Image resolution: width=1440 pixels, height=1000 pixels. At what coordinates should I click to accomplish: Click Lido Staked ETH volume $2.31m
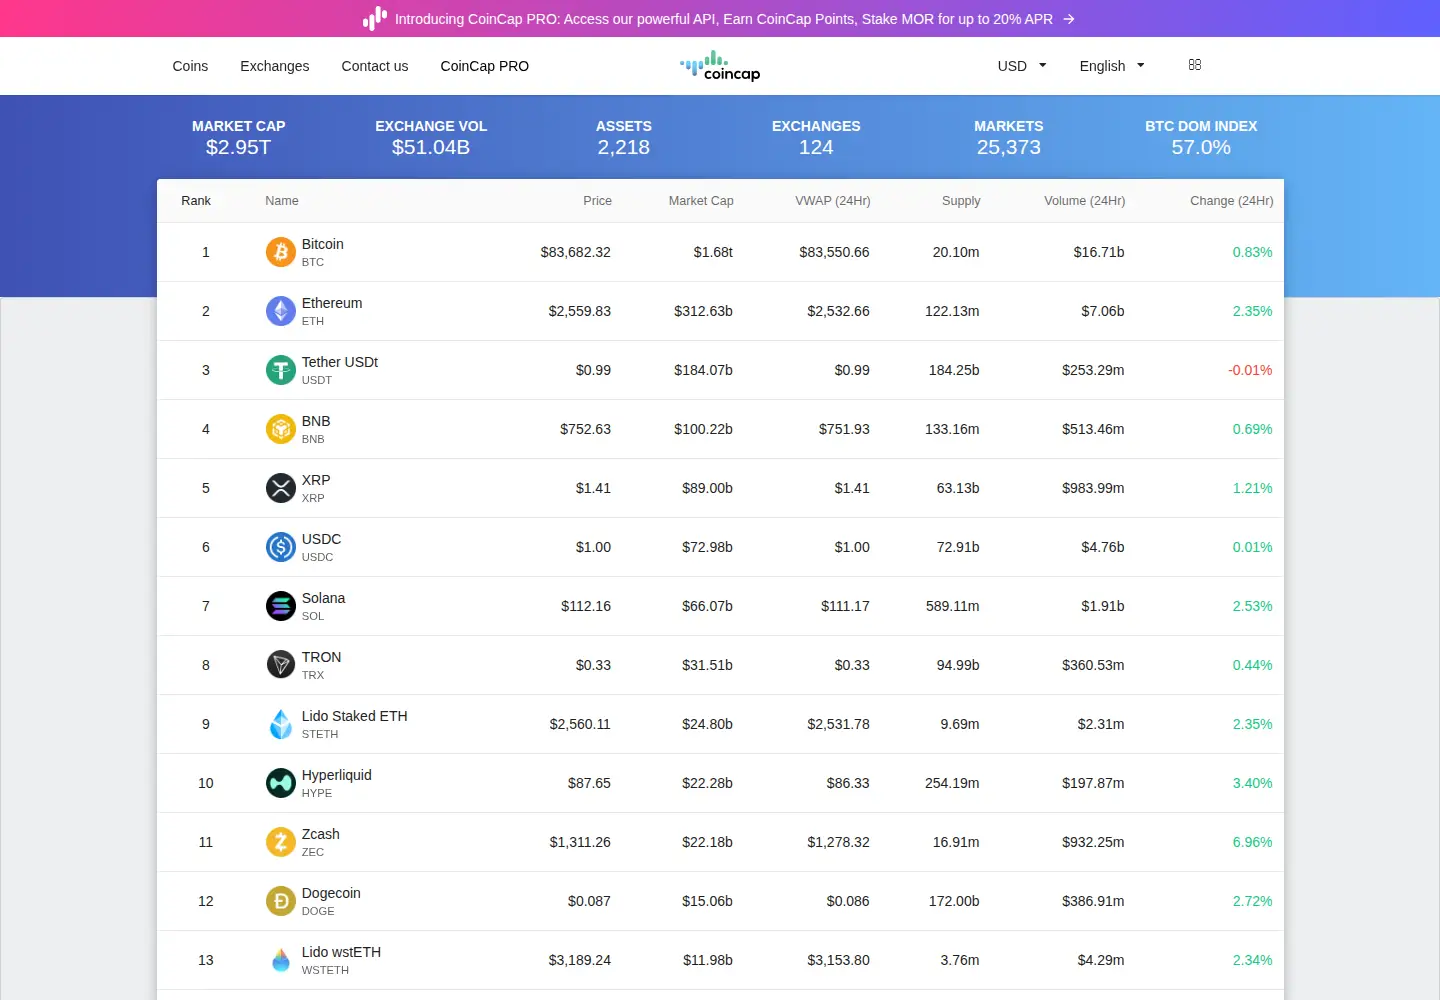click(x=1101, y=724)
